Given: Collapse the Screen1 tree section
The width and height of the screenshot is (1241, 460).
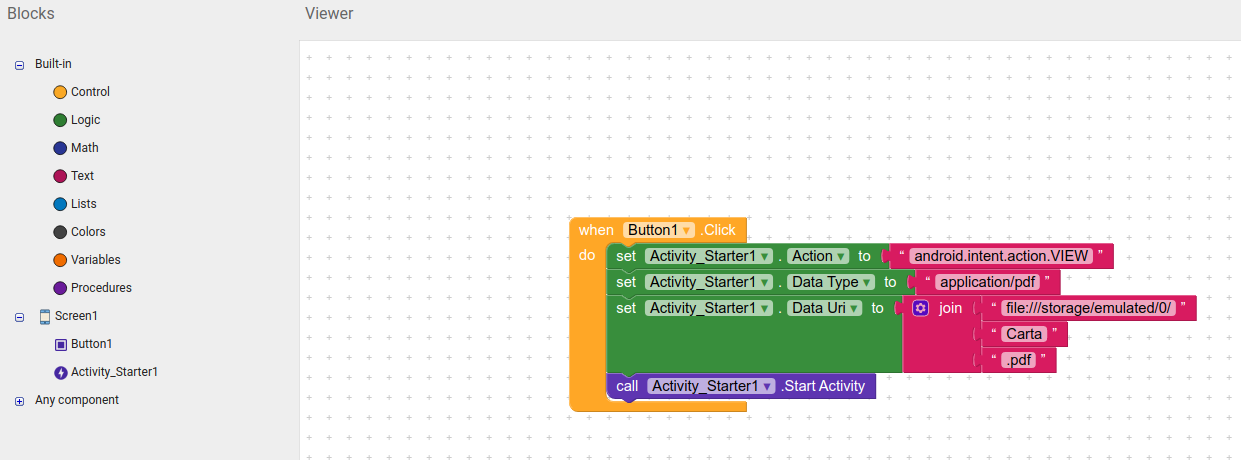Looking at the screenshot, I should point(19,316).
